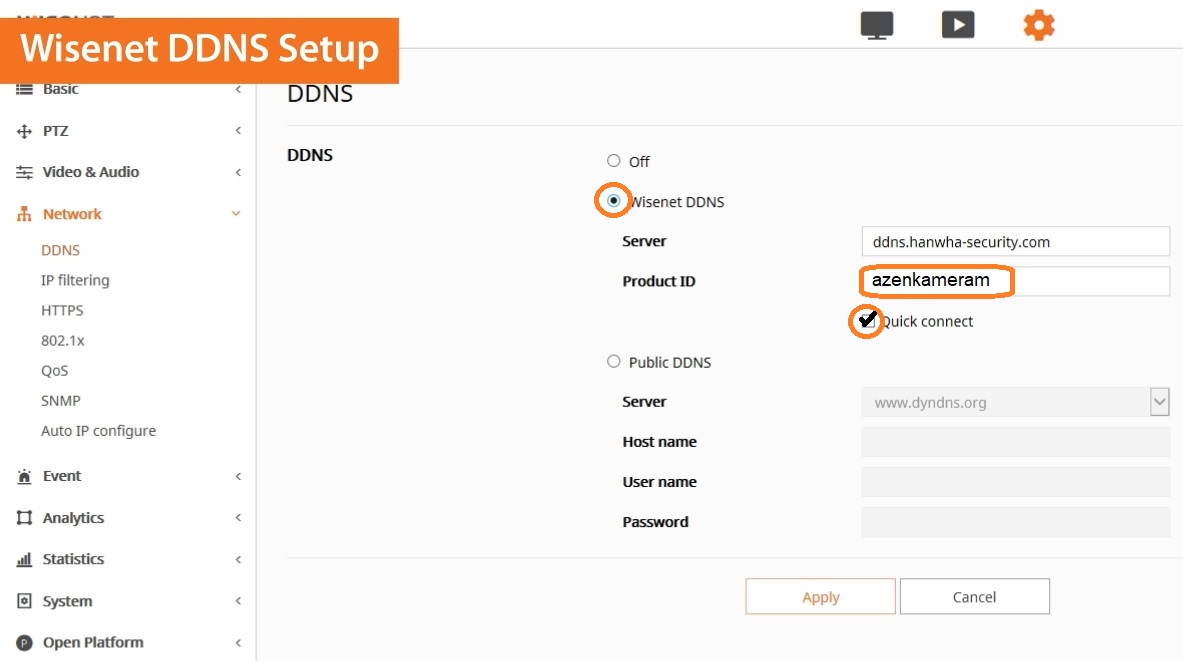Toggle the Quick connect checkbox
The image size is (1183, 661).
click(868, 321)
